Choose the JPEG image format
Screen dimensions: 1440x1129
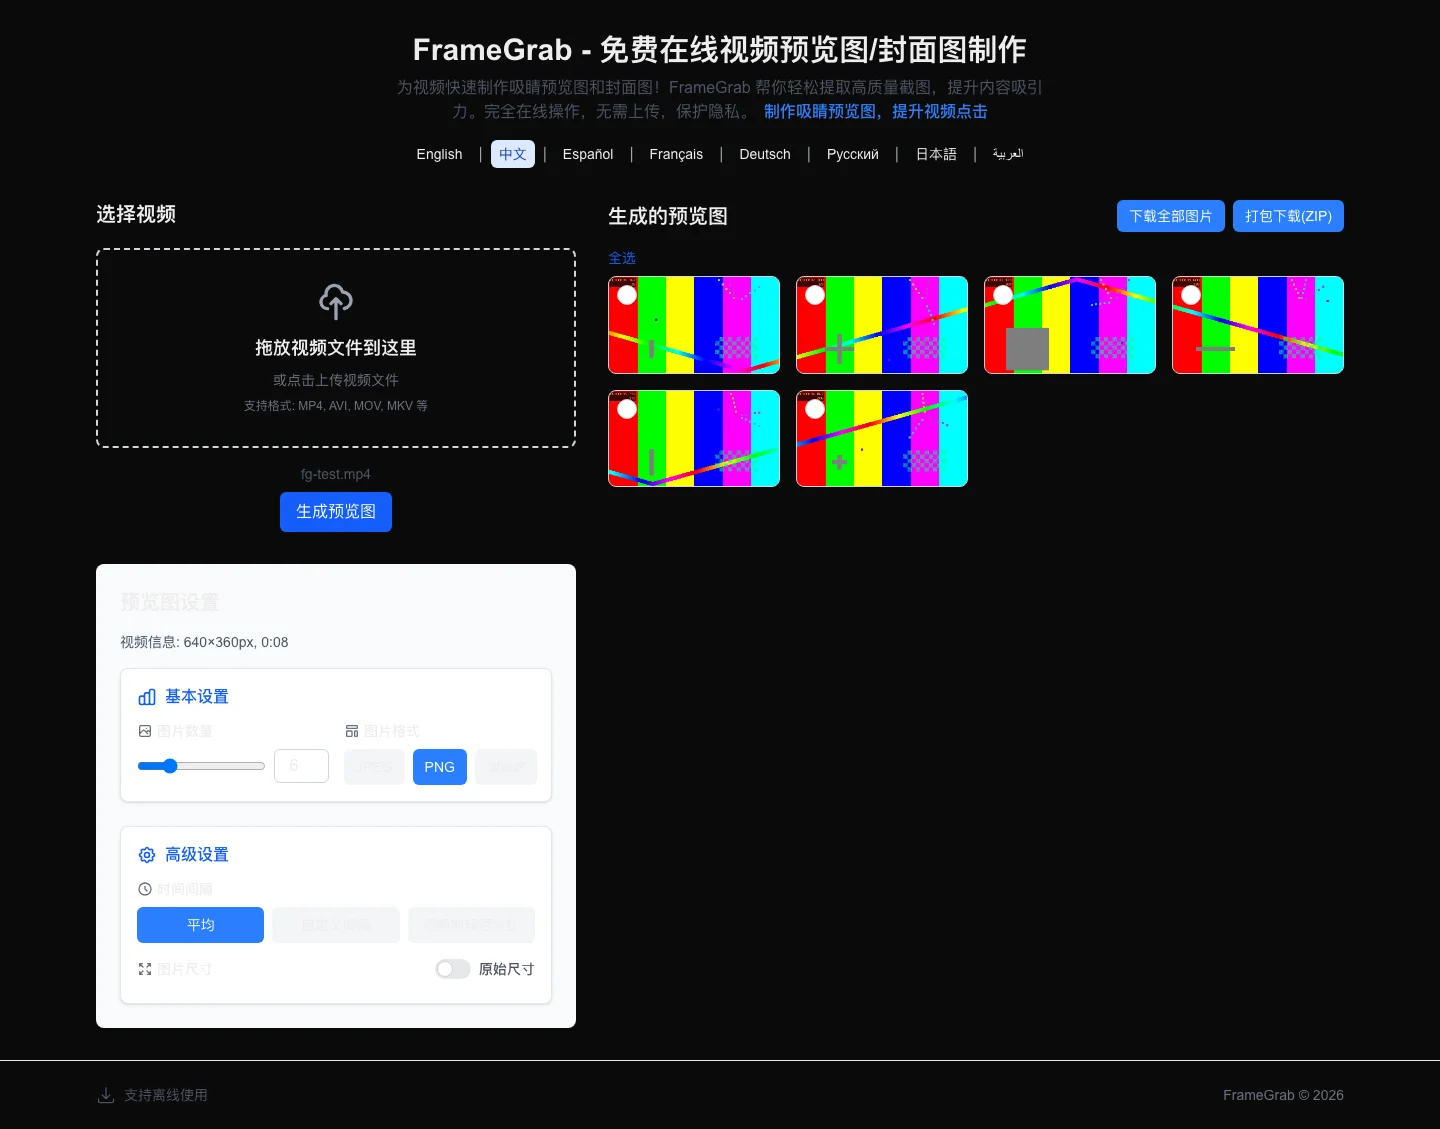pyautogui.click(x=374, y=767)
